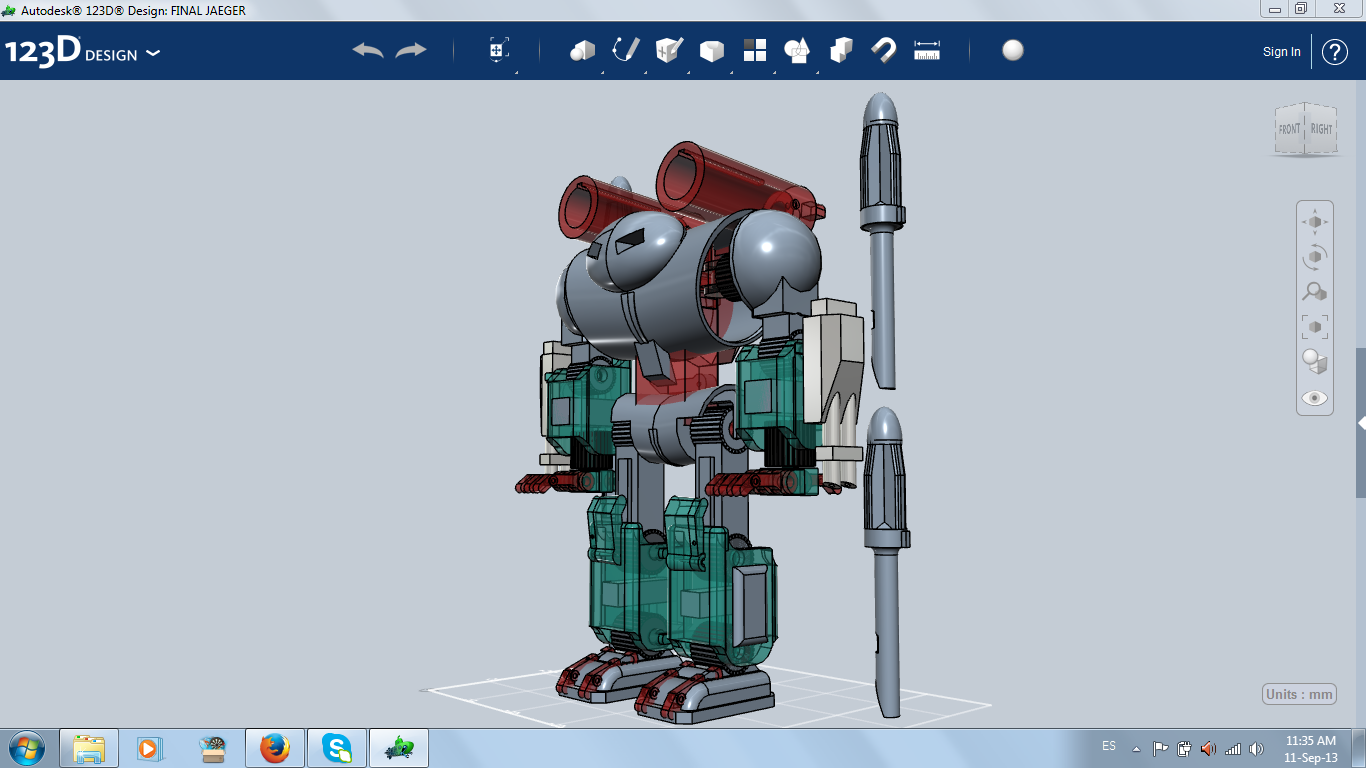The image size is (1366, 769).
Task: Click the Sign In link
Action: 1281,51
